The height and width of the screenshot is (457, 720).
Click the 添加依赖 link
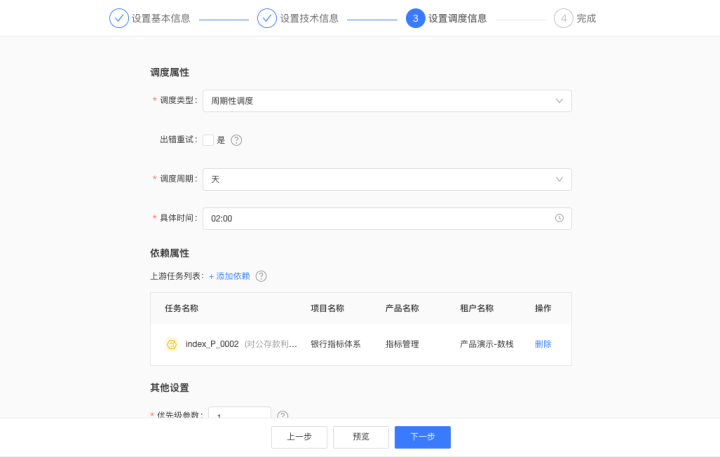click(x=229, y=276)
